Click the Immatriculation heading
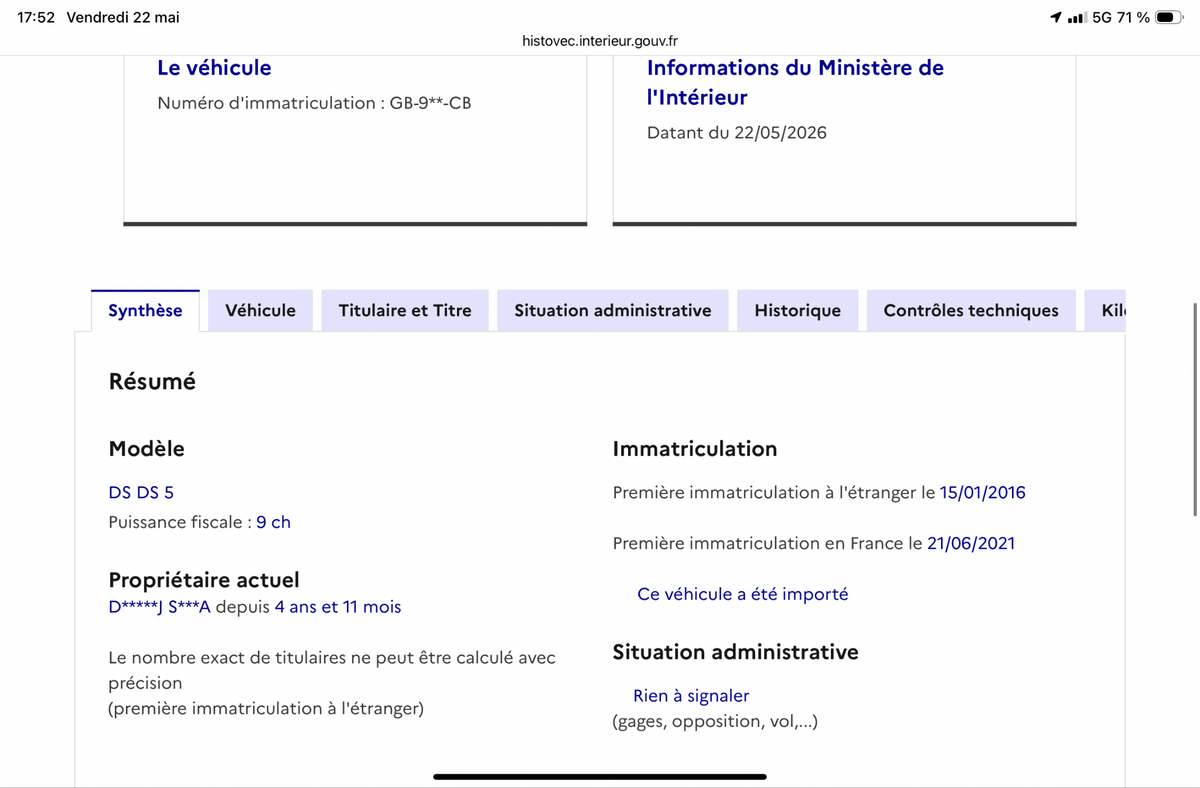The width and height of the screenshot is (1200, 788). [695, 449]
